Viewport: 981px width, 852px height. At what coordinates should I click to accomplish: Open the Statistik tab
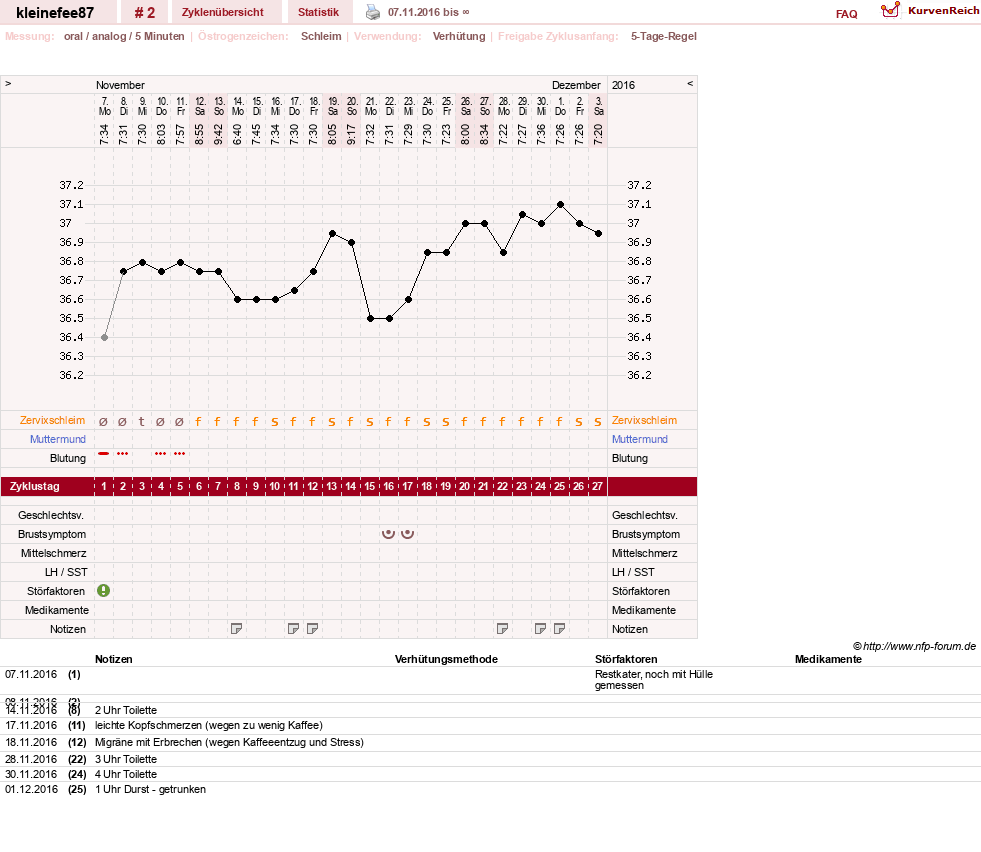[x=318, y=12]
